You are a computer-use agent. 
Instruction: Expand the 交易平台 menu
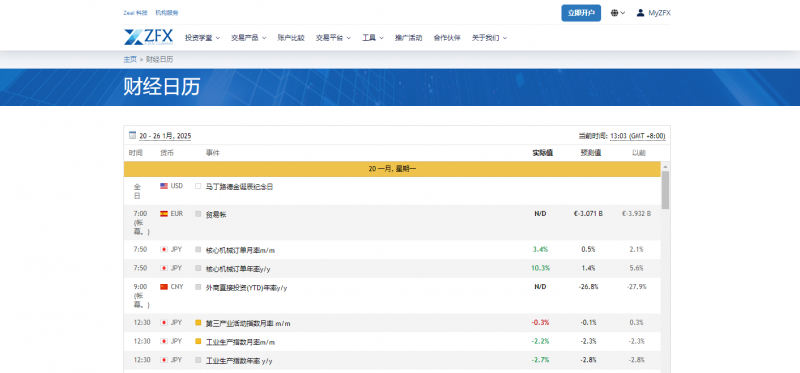[x=333, y=38]
